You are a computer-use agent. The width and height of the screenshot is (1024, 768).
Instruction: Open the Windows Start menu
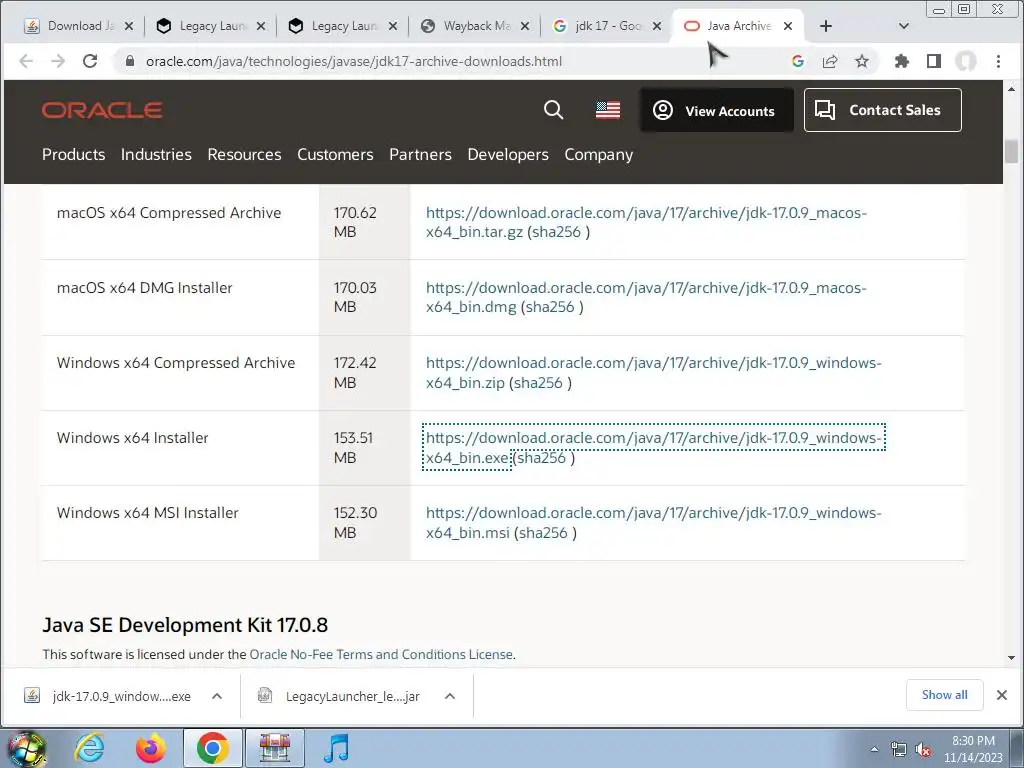click(x=26, y=748)
